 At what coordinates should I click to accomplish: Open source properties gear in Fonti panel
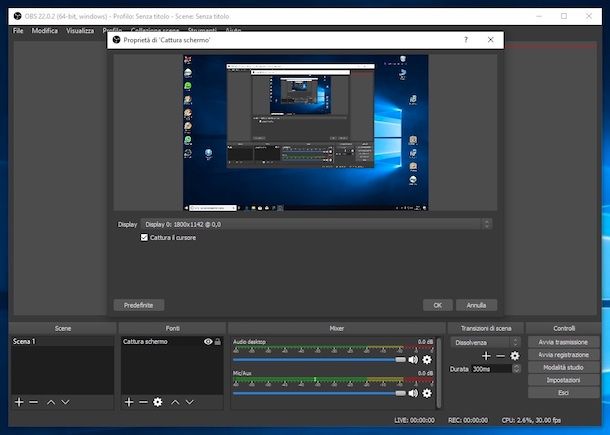(x=158, y=402)
